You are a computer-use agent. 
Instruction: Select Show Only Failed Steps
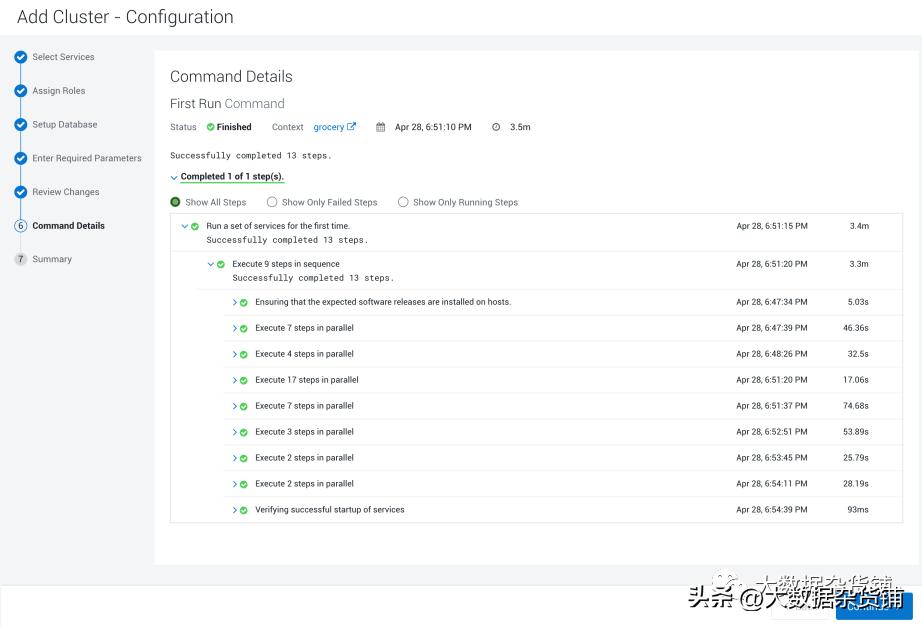tap(271, 201)
